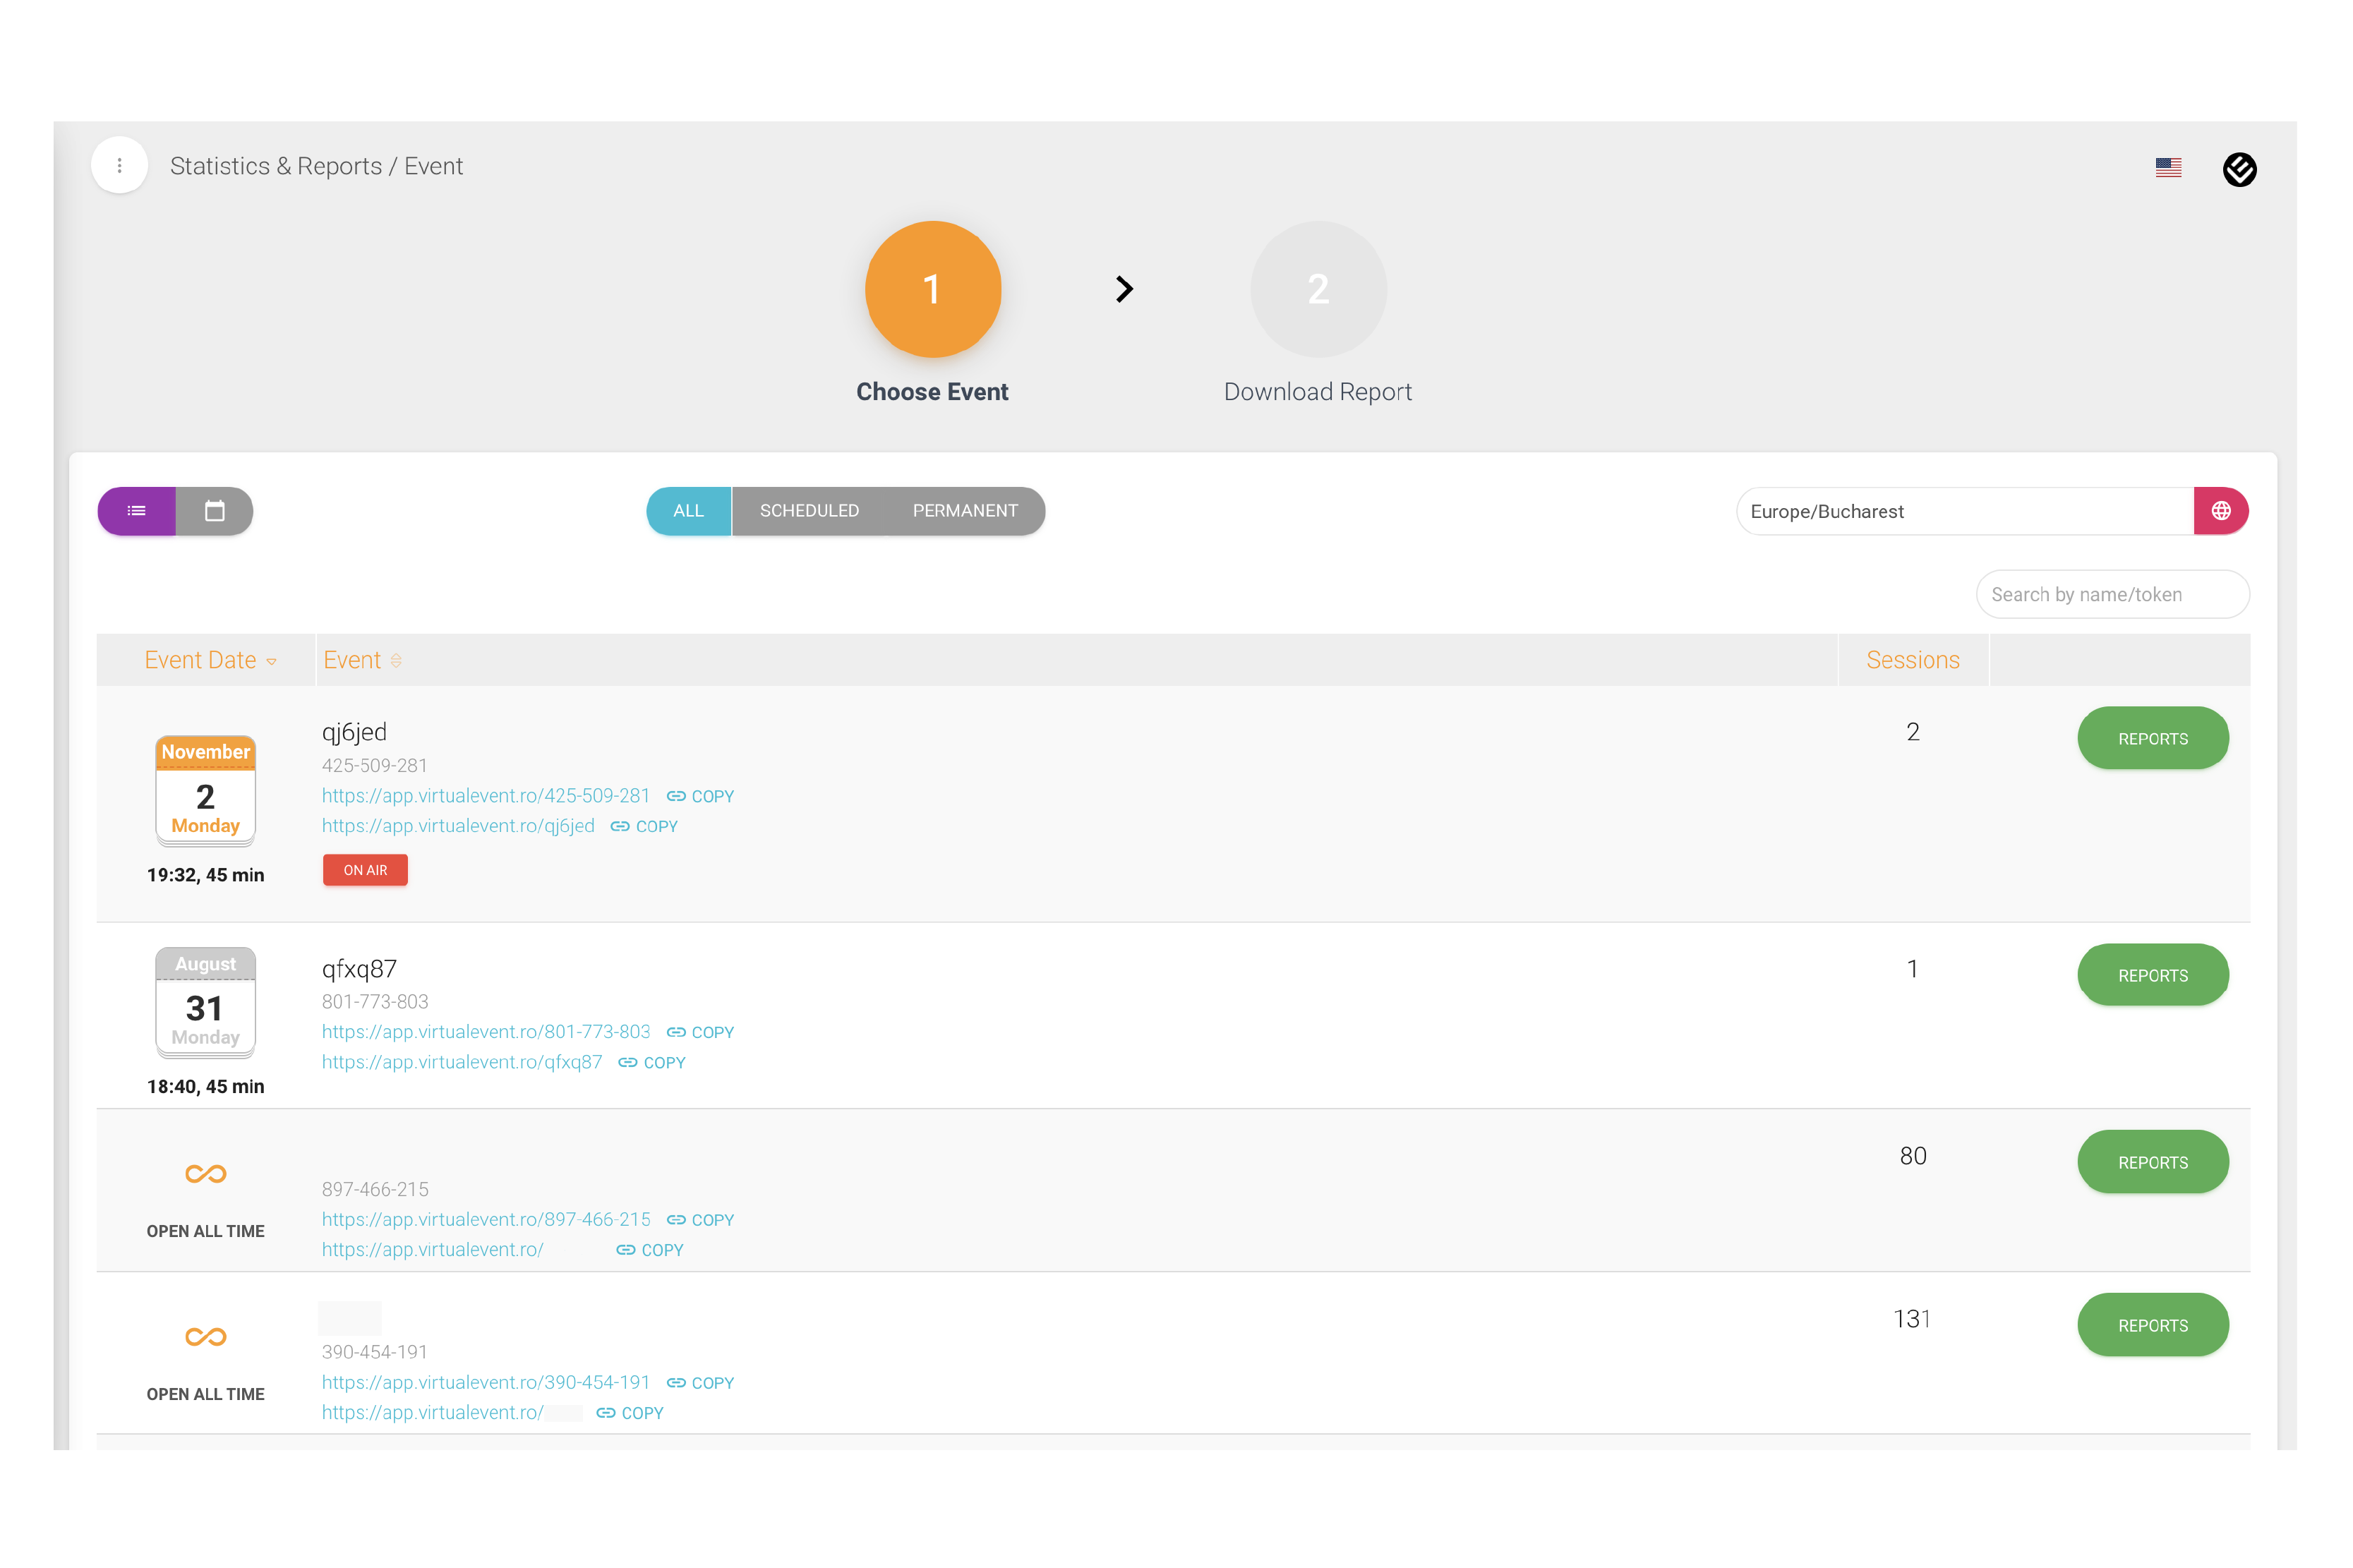2353x1568 pixels.
Task: Click step 1 Choose Event circle
Action: (x=932, y=289)
